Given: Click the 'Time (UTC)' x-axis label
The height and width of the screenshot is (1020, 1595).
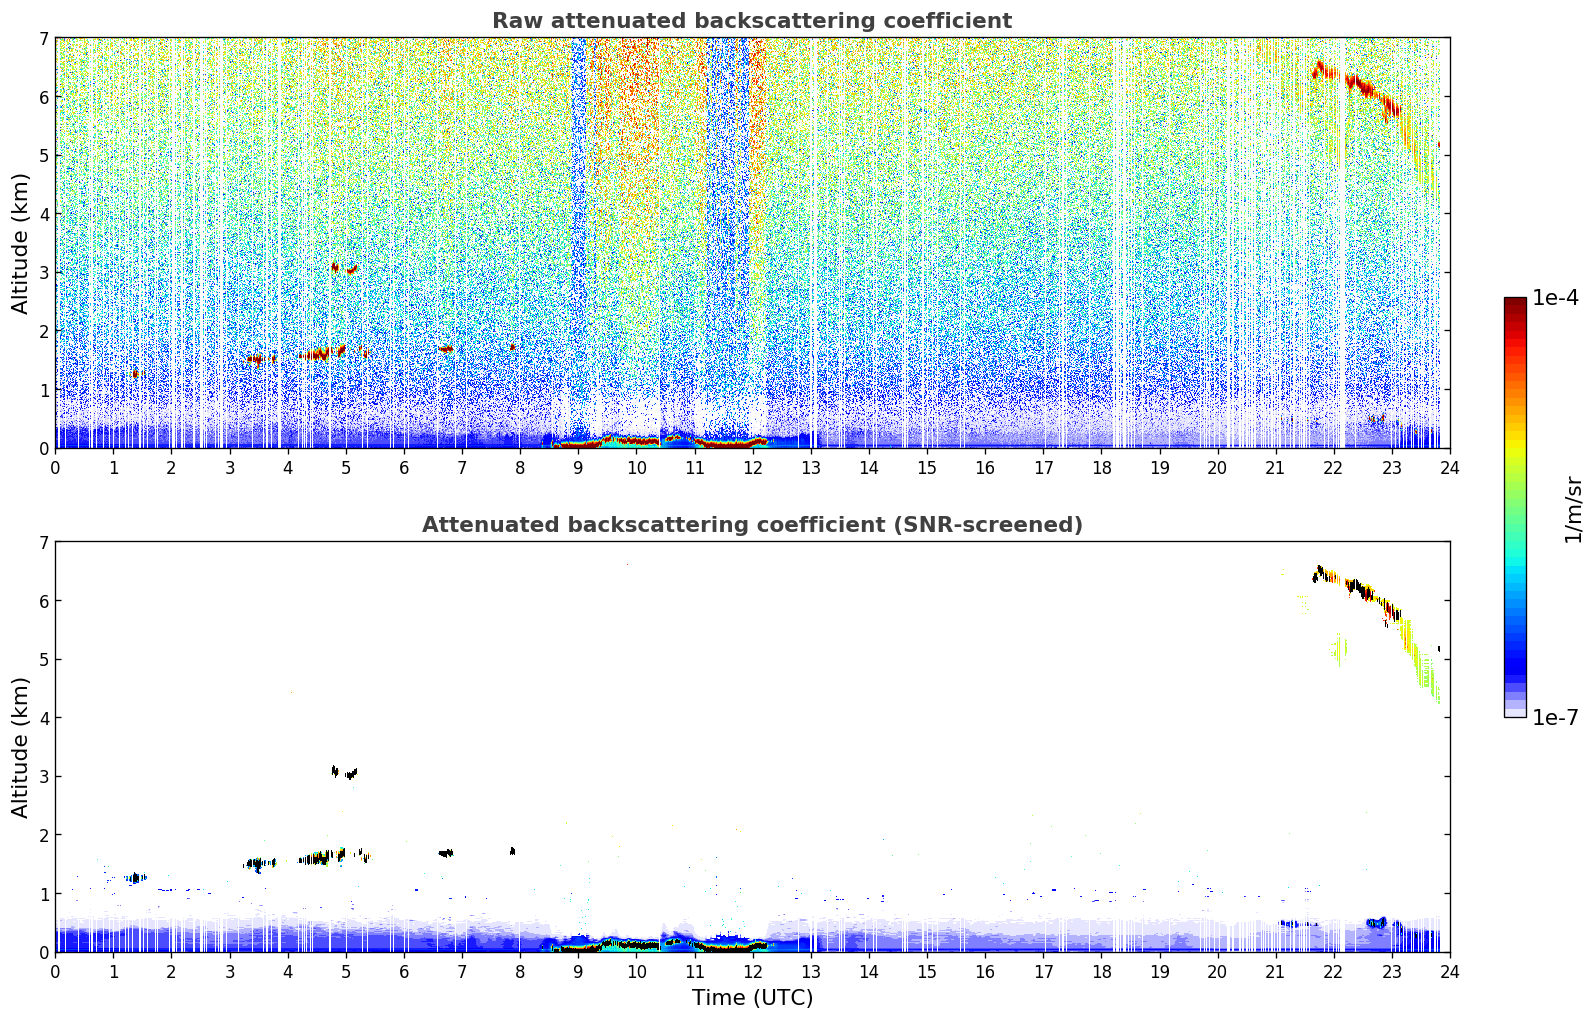Looking at the screenshot, I should point(752,998).
